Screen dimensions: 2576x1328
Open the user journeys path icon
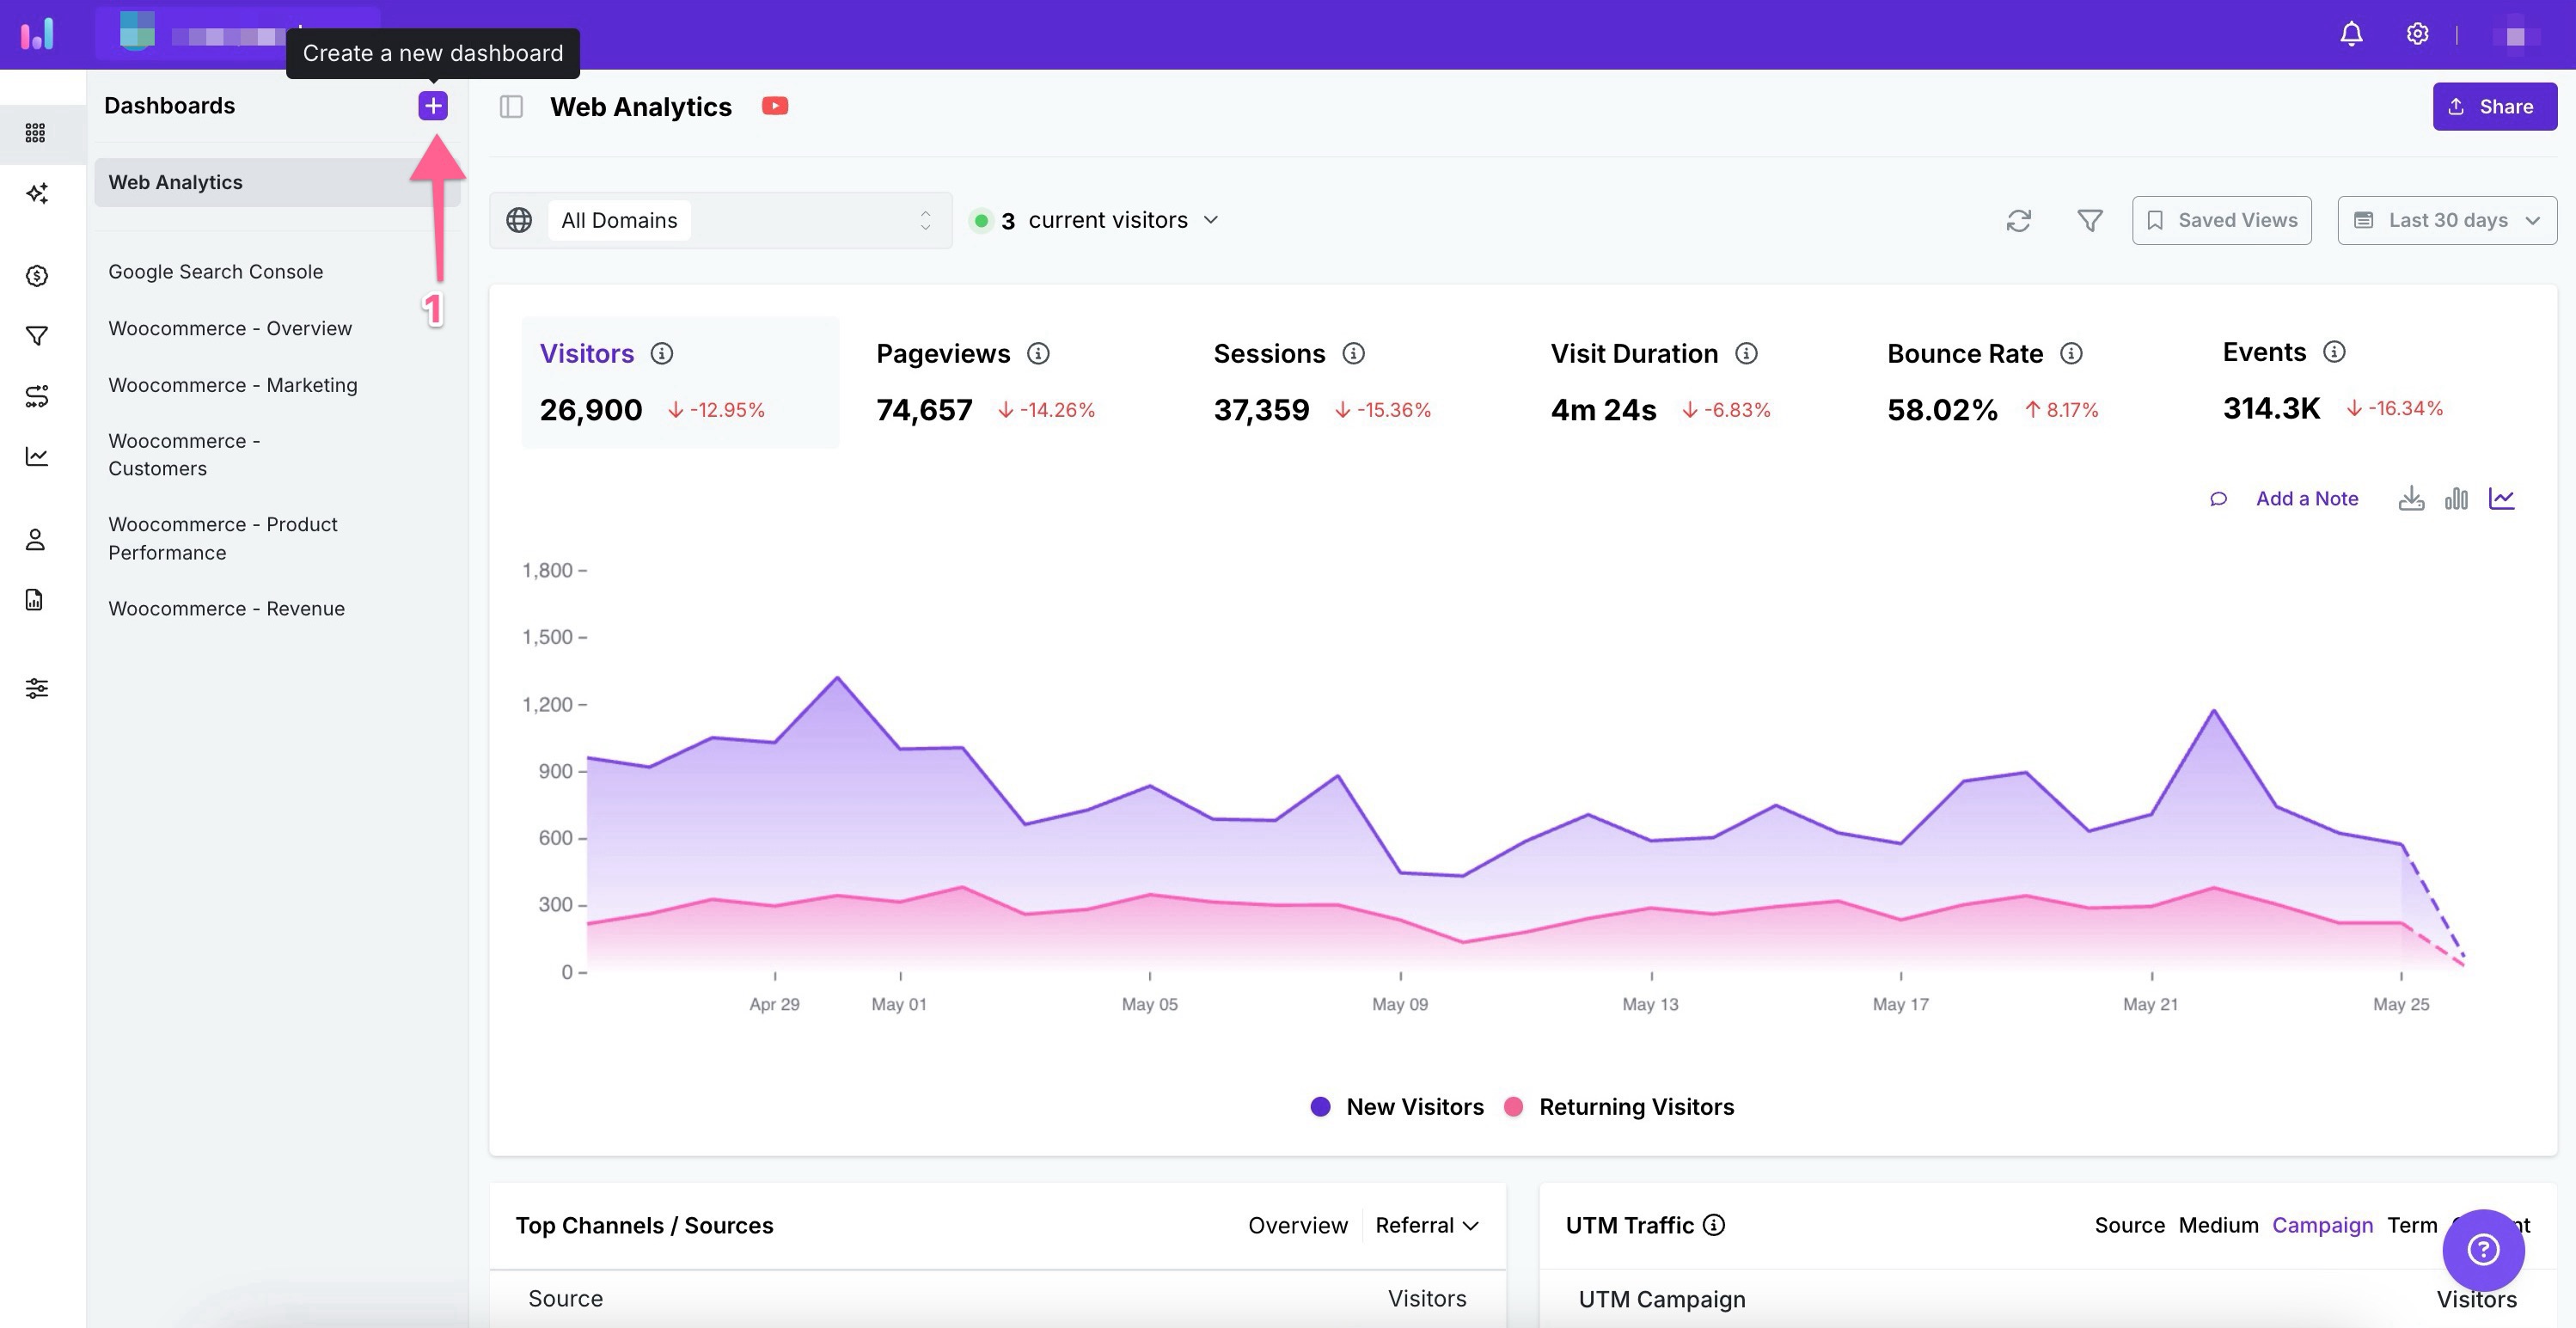click(x=37, y=396)
